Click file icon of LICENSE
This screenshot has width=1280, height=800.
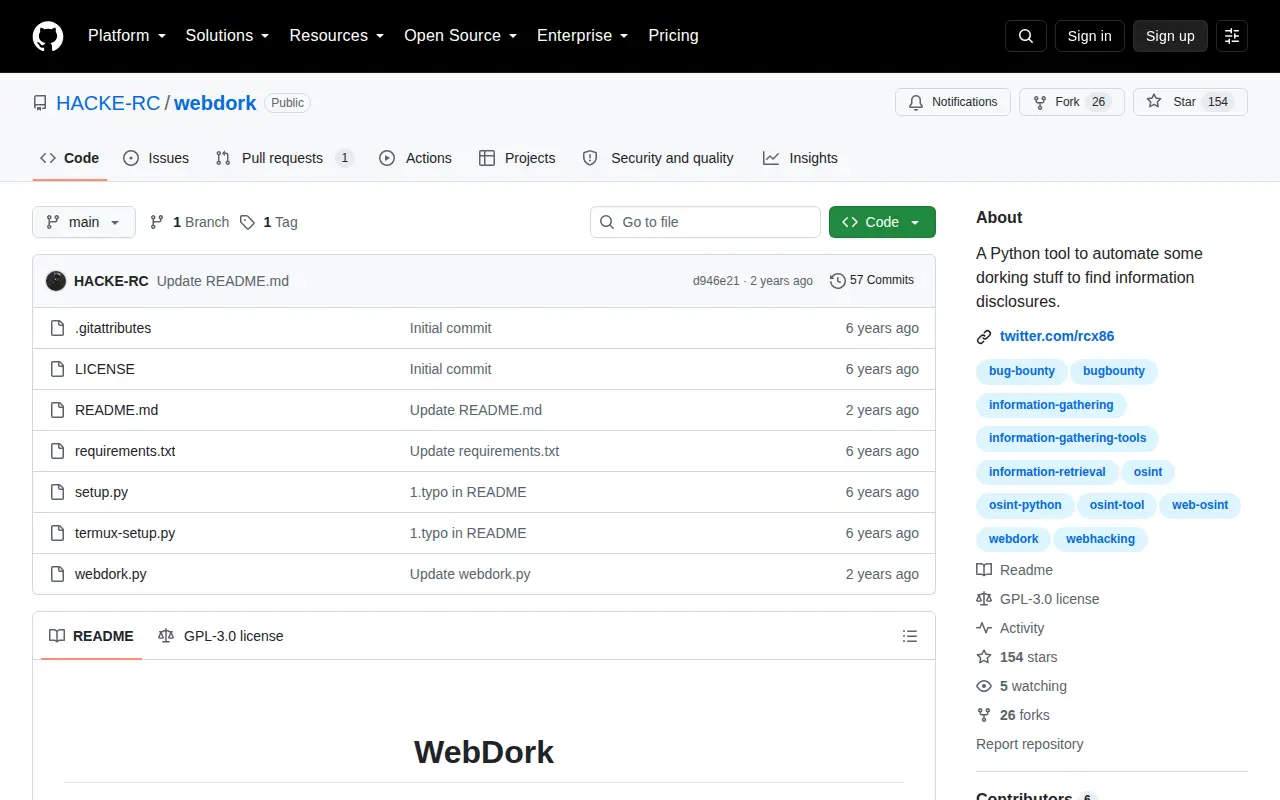tap(57, 369)
